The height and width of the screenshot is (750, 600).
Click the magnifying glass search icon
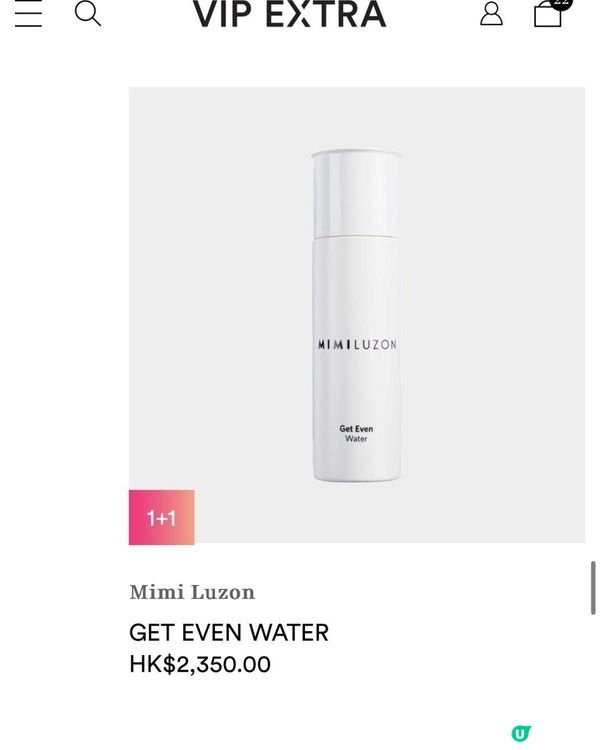(88, 14)
